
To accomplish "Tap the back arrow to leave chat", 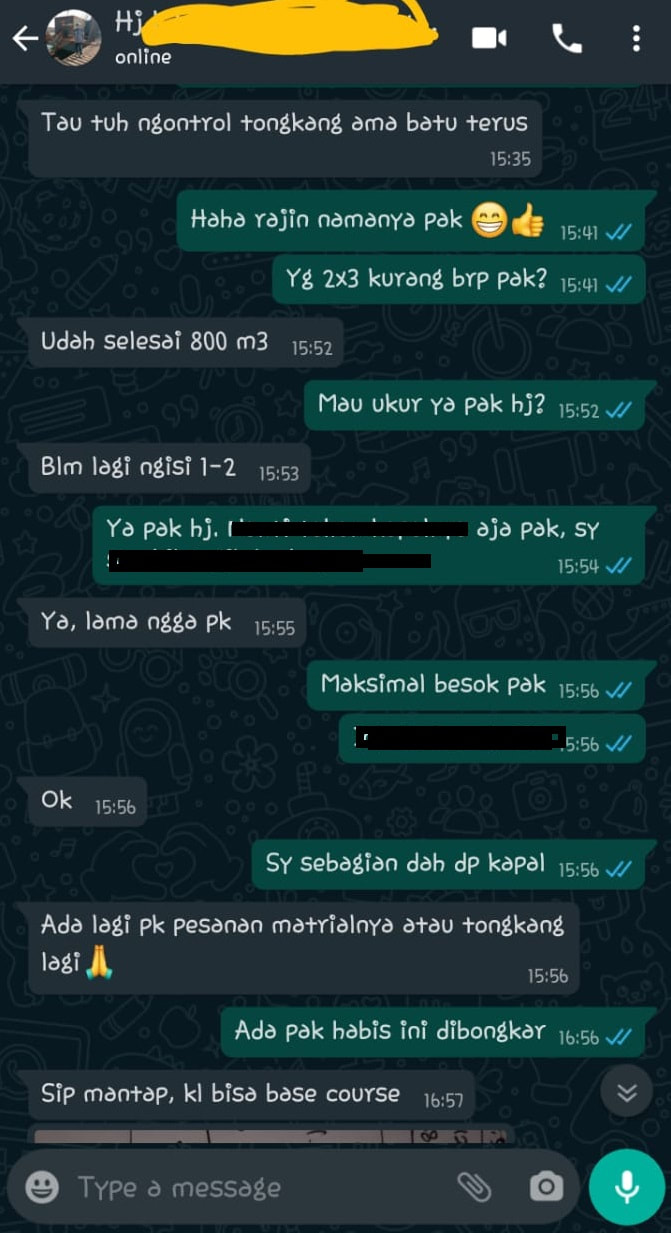I will click(24, 39).
